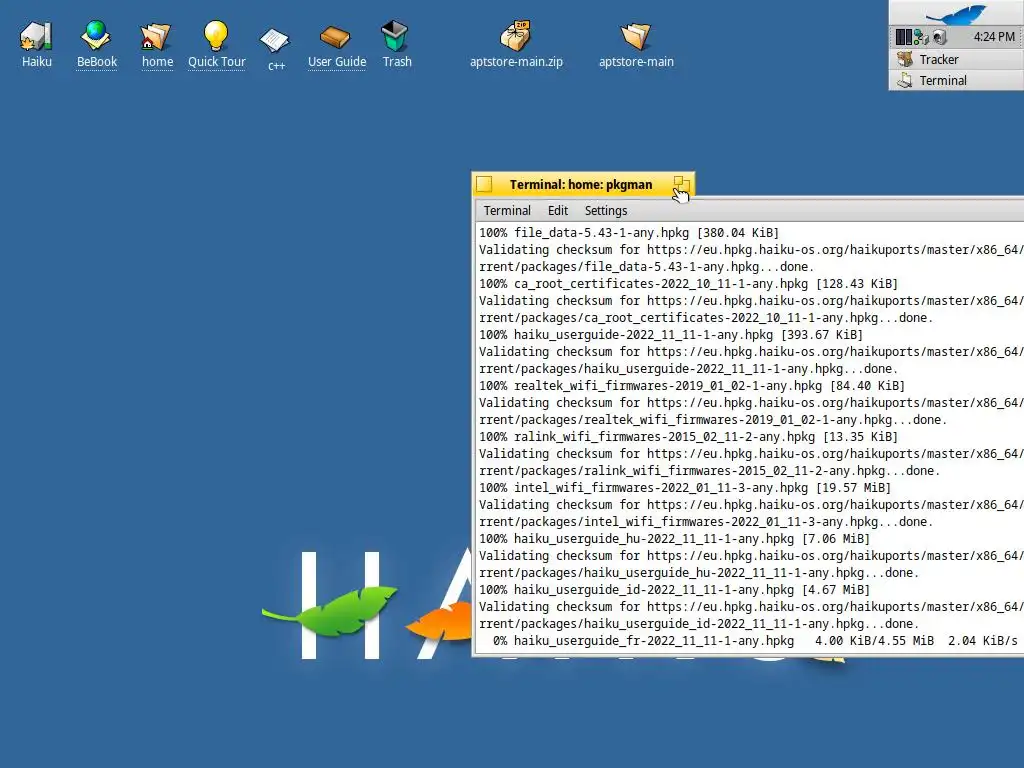Open the home folder icon
The height and width of the screenshot is (768, 1024).
pos(157,37)
